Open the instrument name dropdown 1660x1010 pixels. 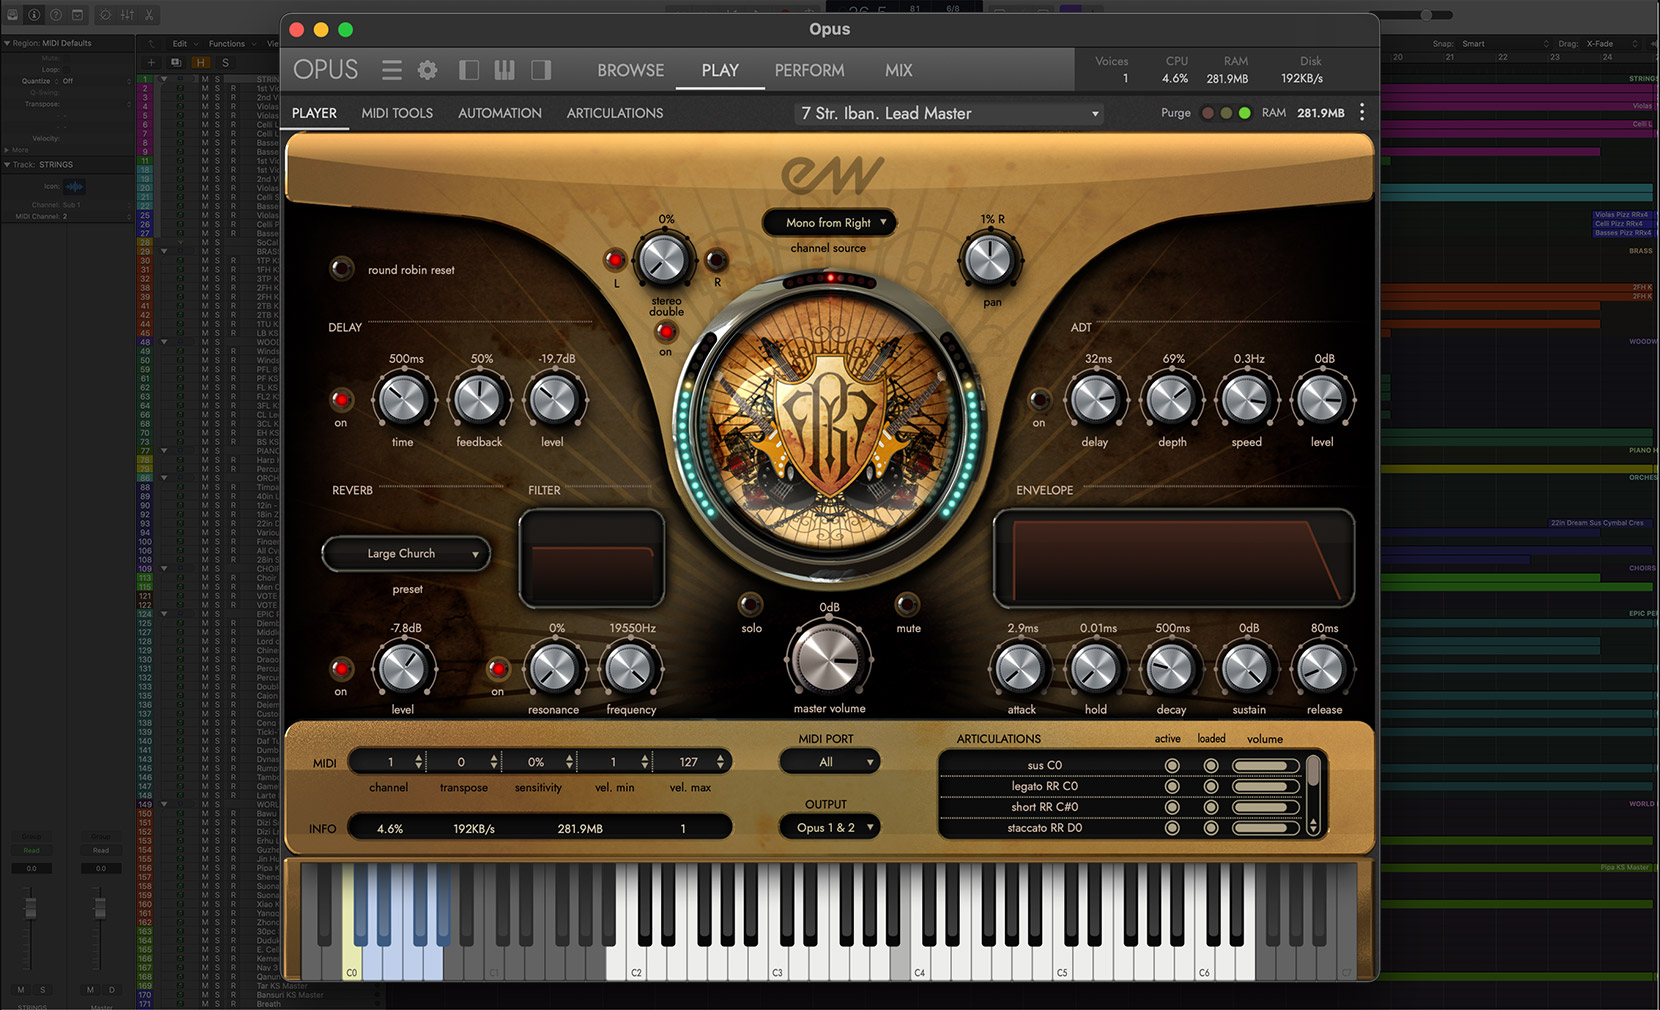click(950, 114)
